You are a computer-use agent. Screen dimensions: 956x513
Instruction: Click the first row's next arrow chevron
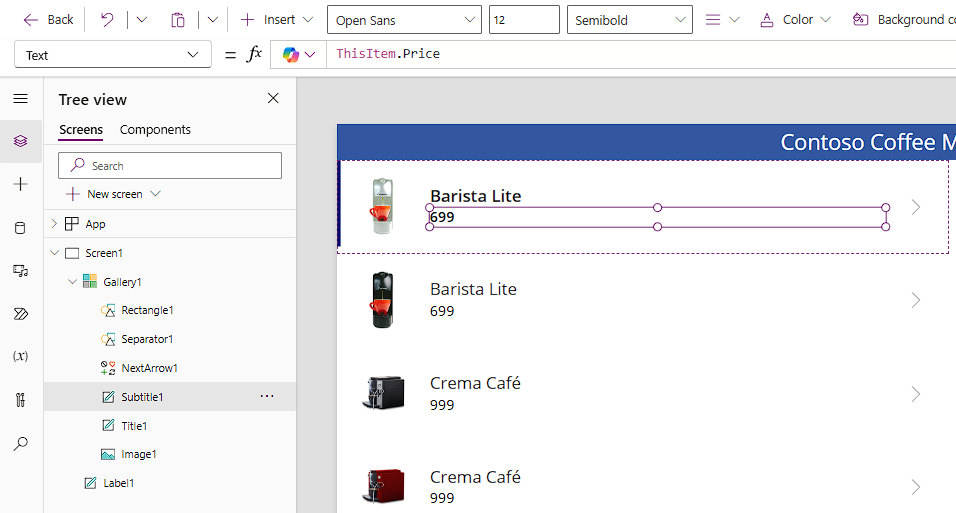pos(916,207)
